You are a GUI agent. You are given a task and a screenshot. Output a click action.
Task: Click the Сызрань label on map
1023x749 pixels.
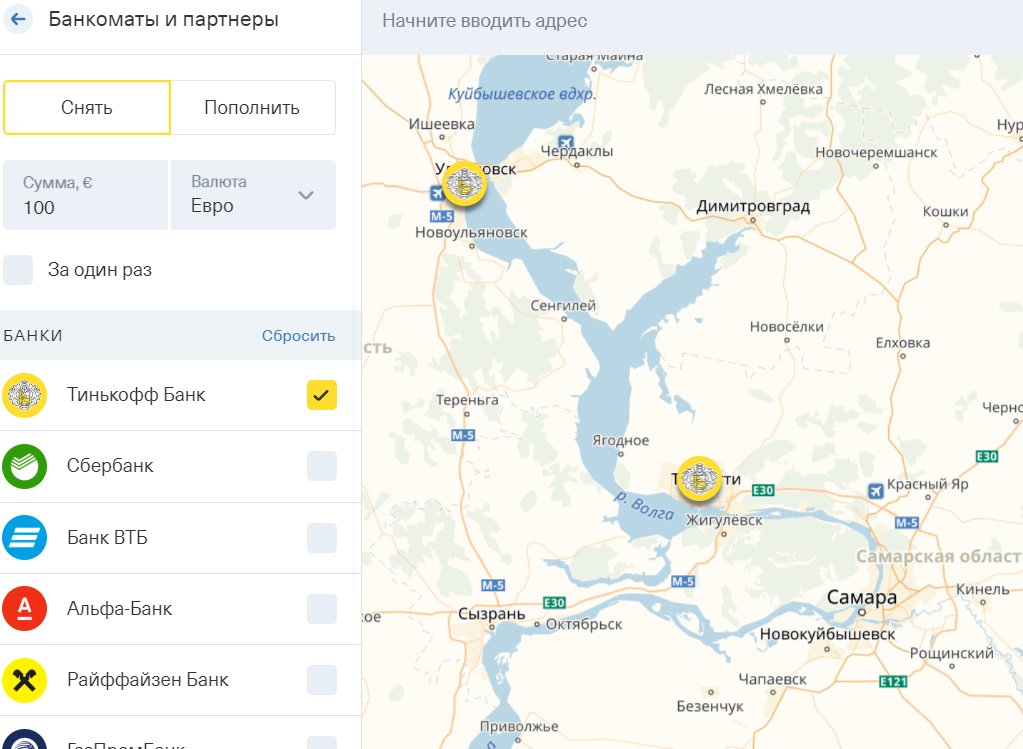coord(491,614)
